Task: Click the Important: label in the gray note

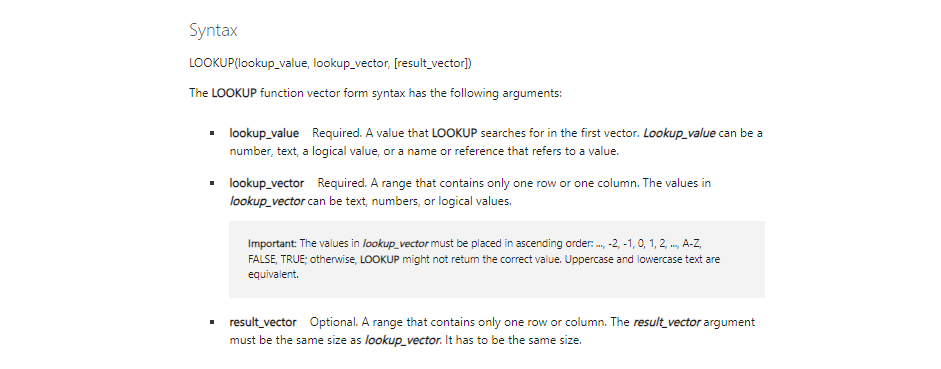Action: pyautogui.click(x=272, y=244)
